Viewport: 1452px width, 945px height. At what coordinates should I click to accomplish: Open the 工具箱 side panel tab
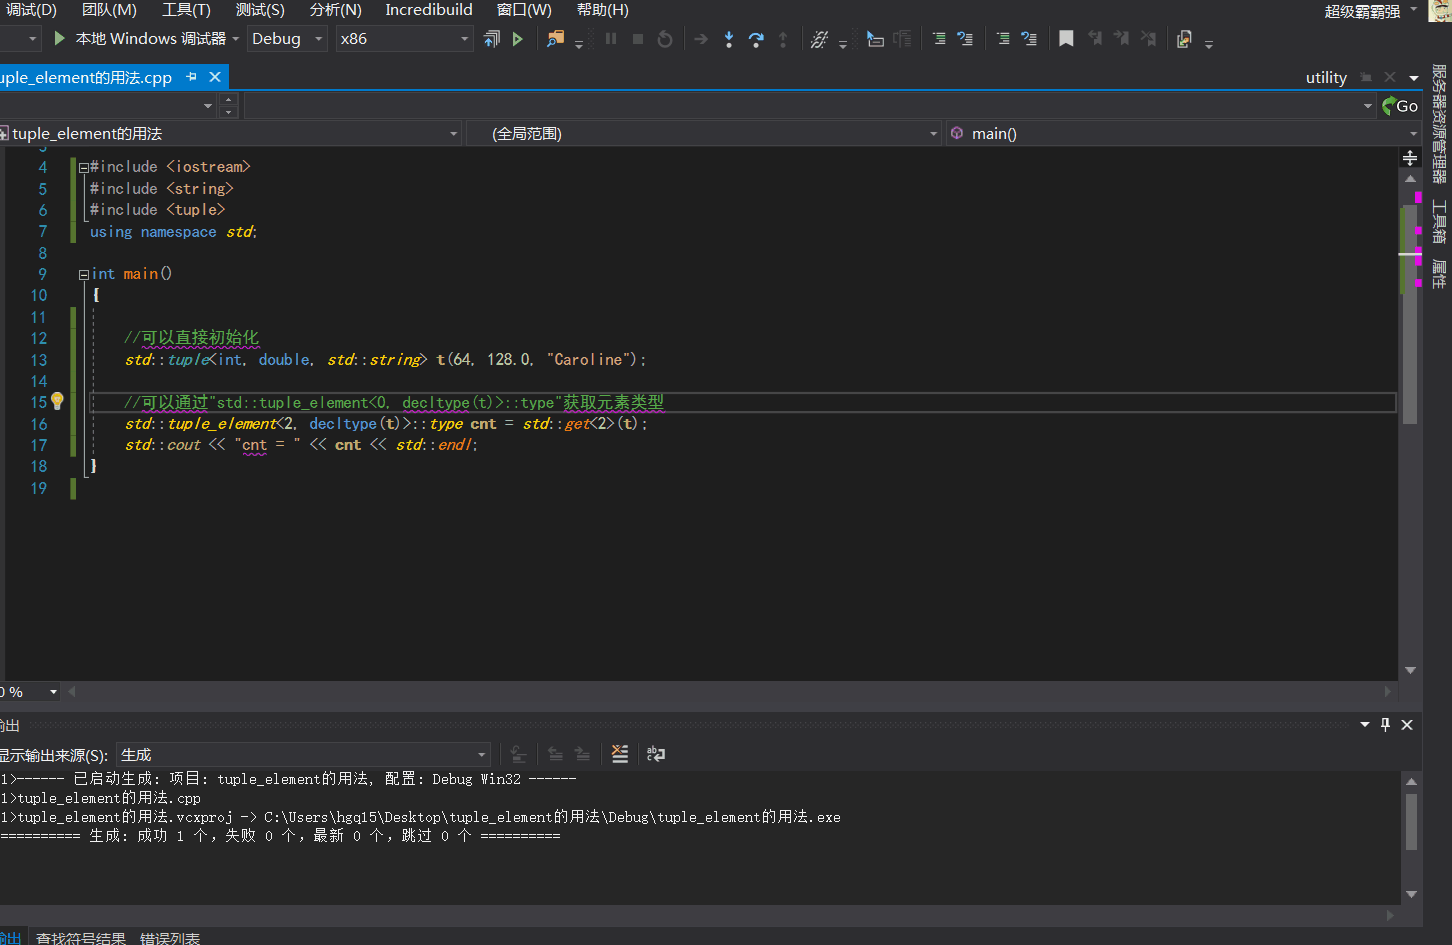tap(1439, 222)
